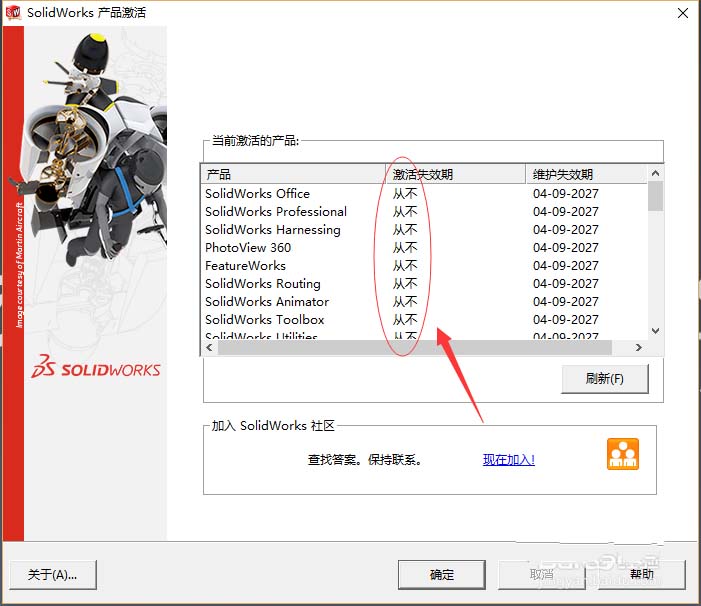The image size is (701, 606).
Task: Select the FeatureWorks row
Action: (x=424, y=265)
